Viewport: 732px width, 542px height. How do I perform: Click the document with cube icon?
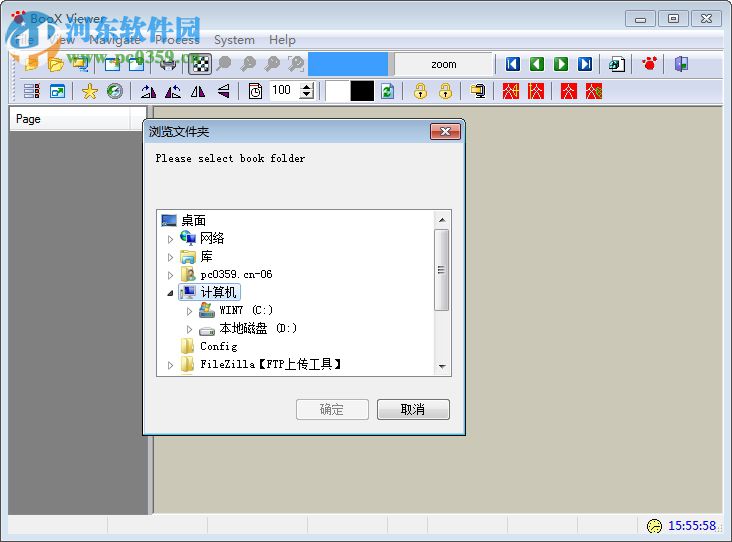point(617,64)
